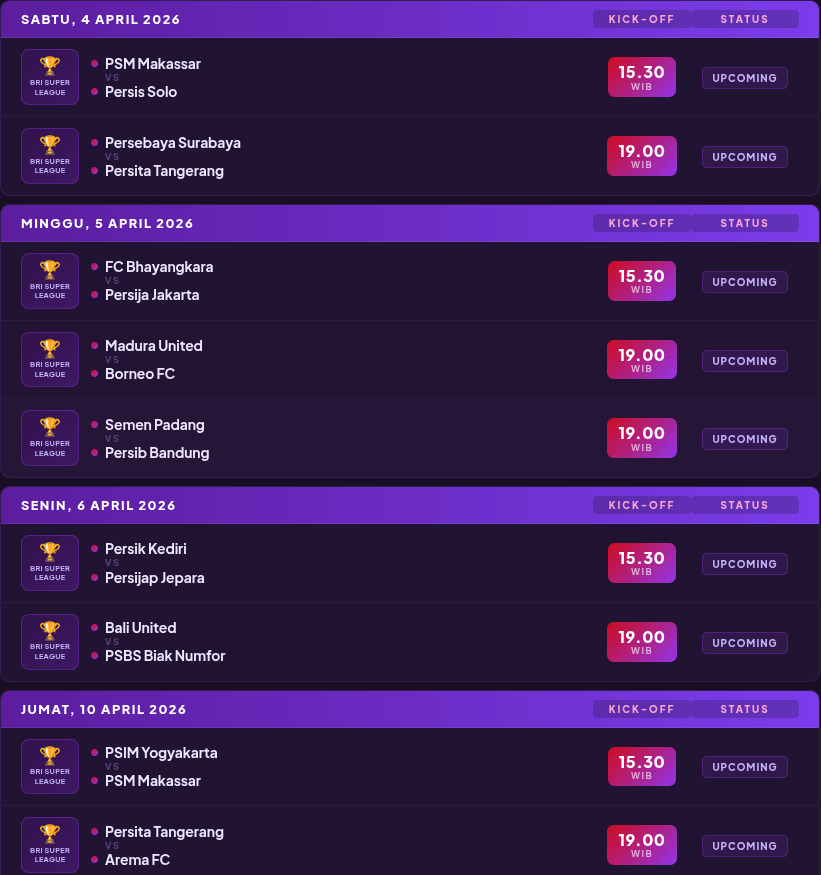The height and width of the screenshot is (875, 821).
Task: Click the Madura United vs Borneo FC match row
Action: click(410, 359)
